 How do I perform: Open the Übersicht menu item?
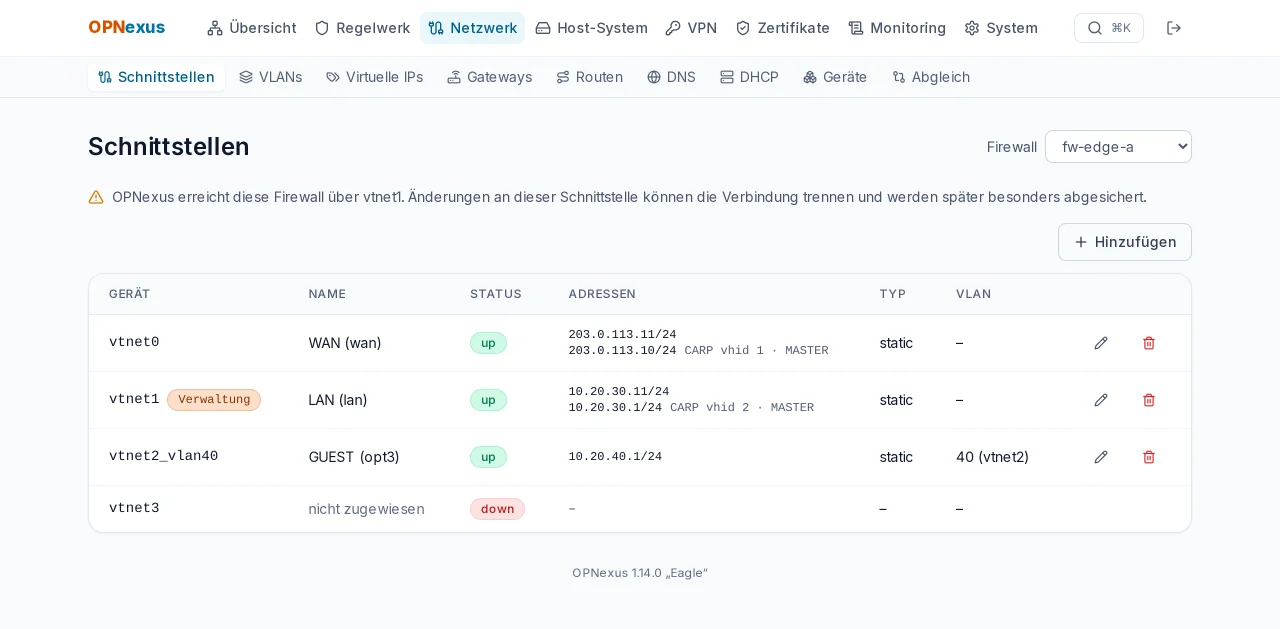click(252, 28)
